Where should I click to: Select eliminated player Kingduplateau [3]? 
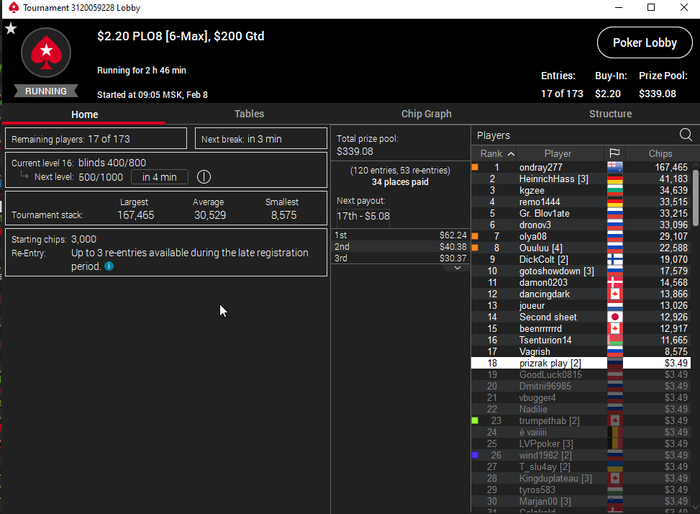pos(580,478)
